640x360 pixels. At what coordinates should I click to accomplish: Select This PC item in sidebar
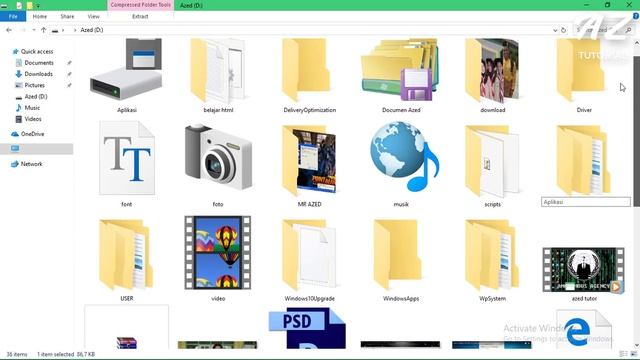[37, 149]
